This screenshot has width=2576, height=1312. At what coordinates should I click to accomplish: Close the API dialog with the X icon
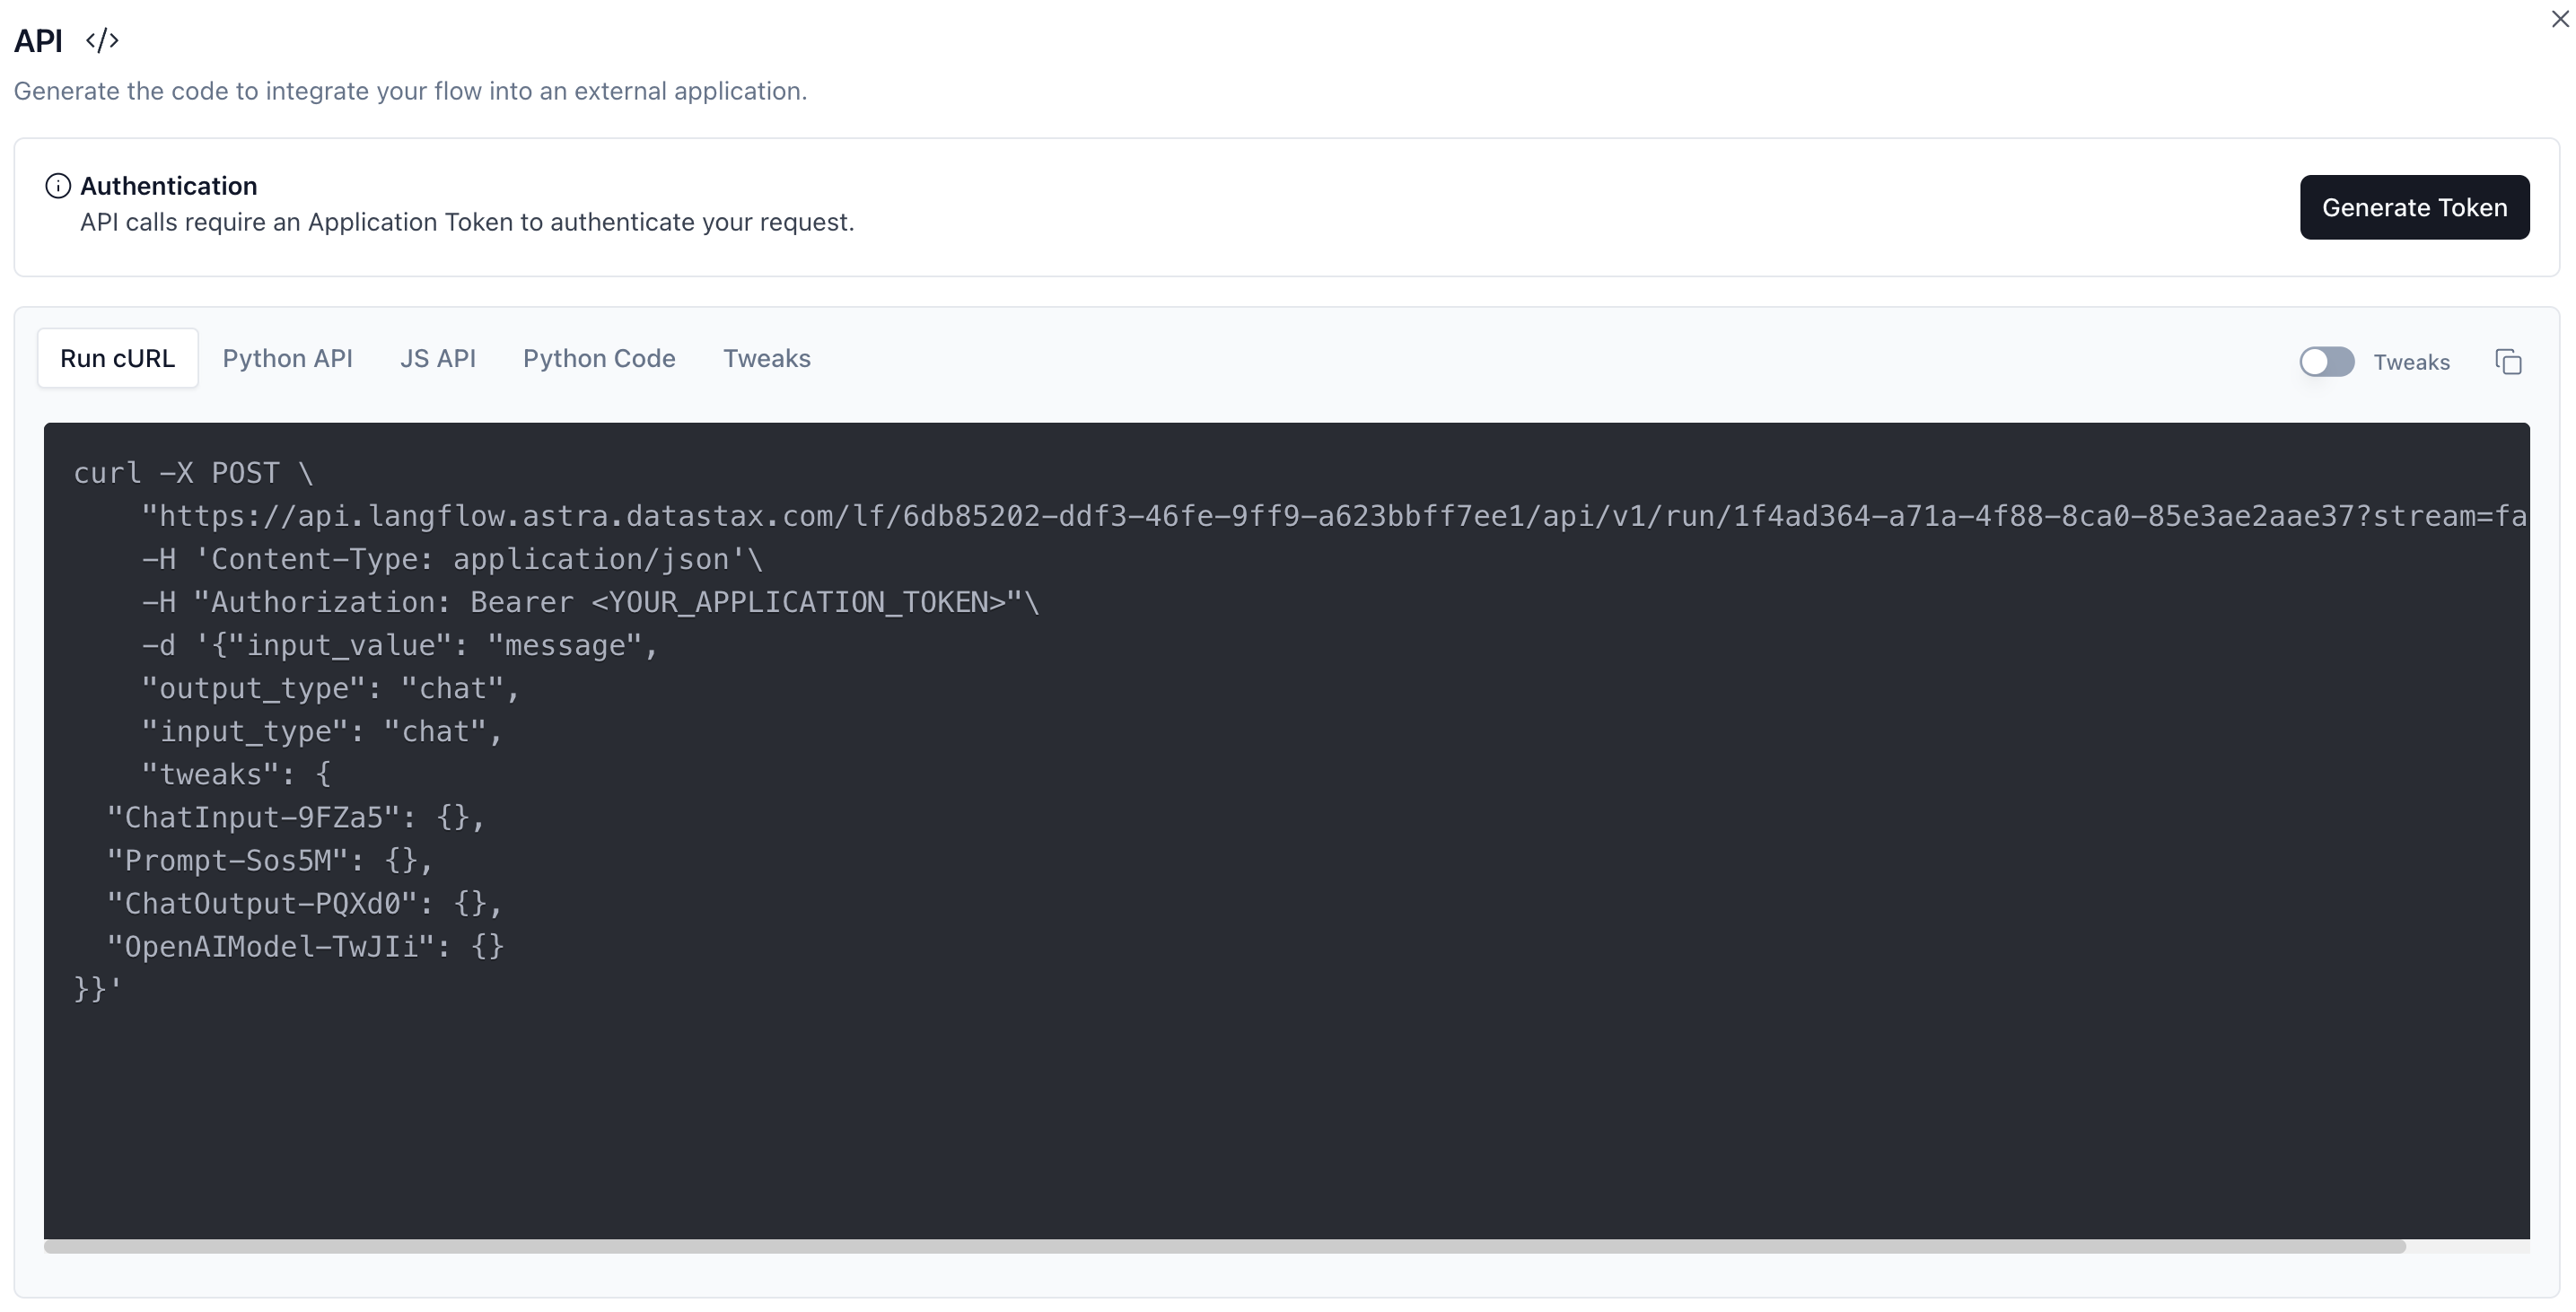pos(2560,19)
